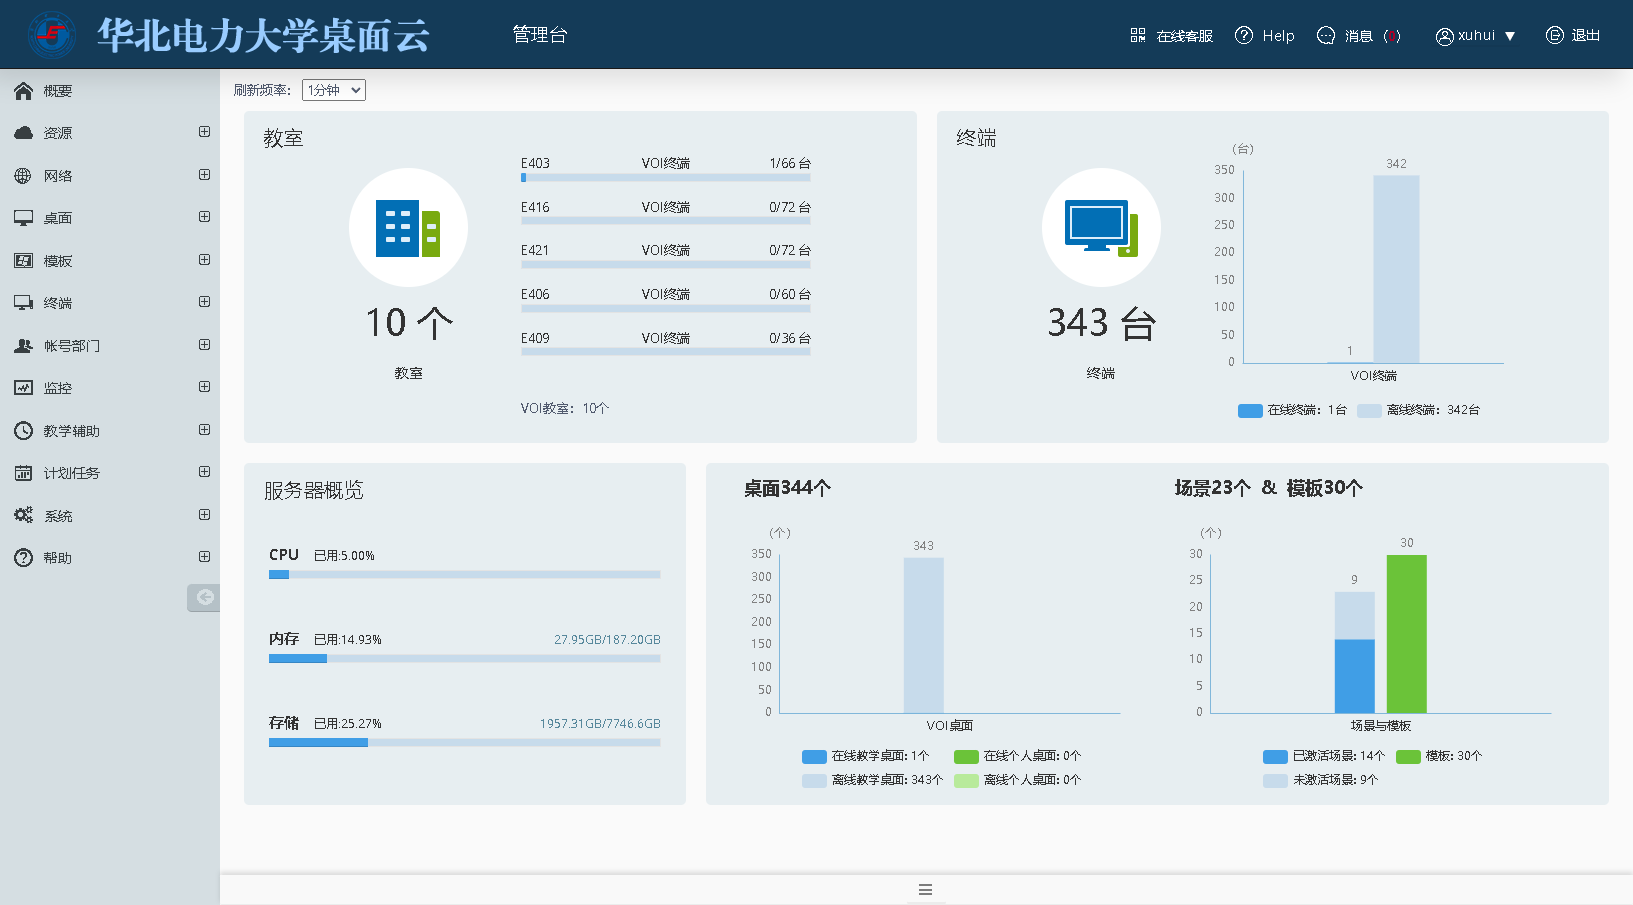This screenshot has height=905, width=1633.
Task: Click the E403 classroom usage bar
Action: click(x=665, y=178)
